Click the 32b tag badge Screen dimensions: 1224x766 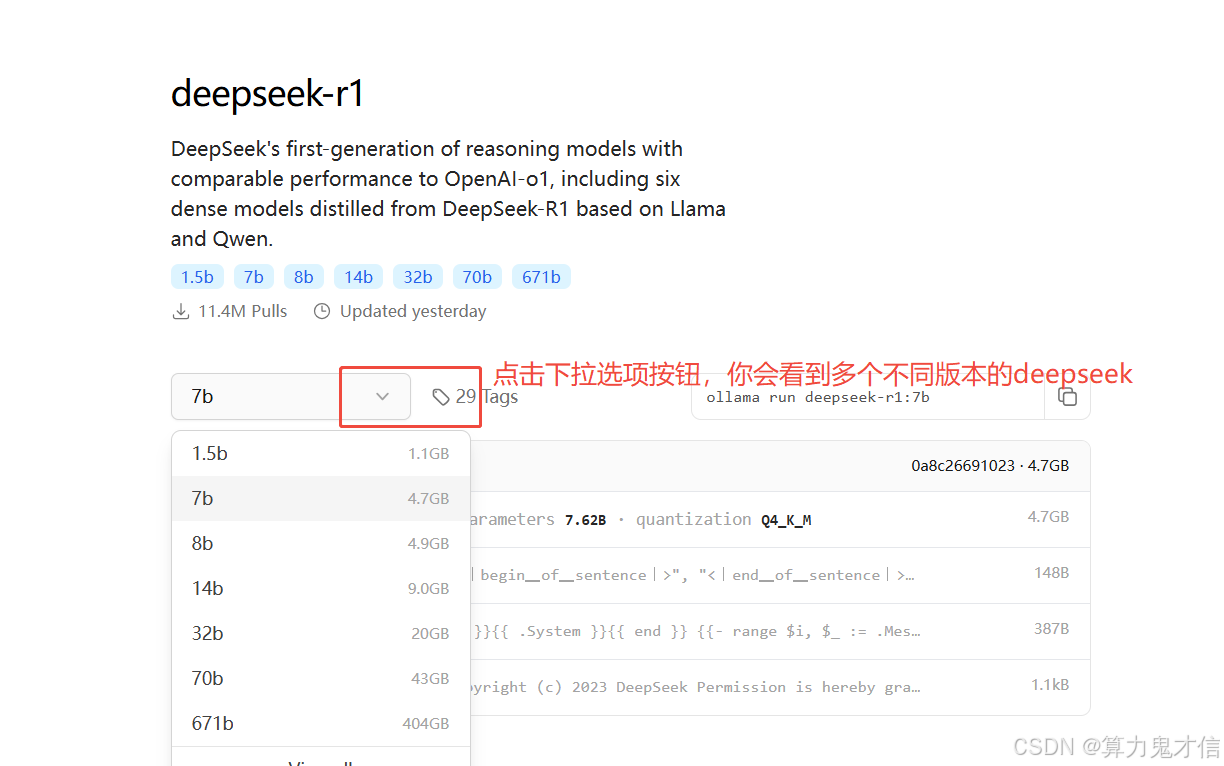(417, 277)
